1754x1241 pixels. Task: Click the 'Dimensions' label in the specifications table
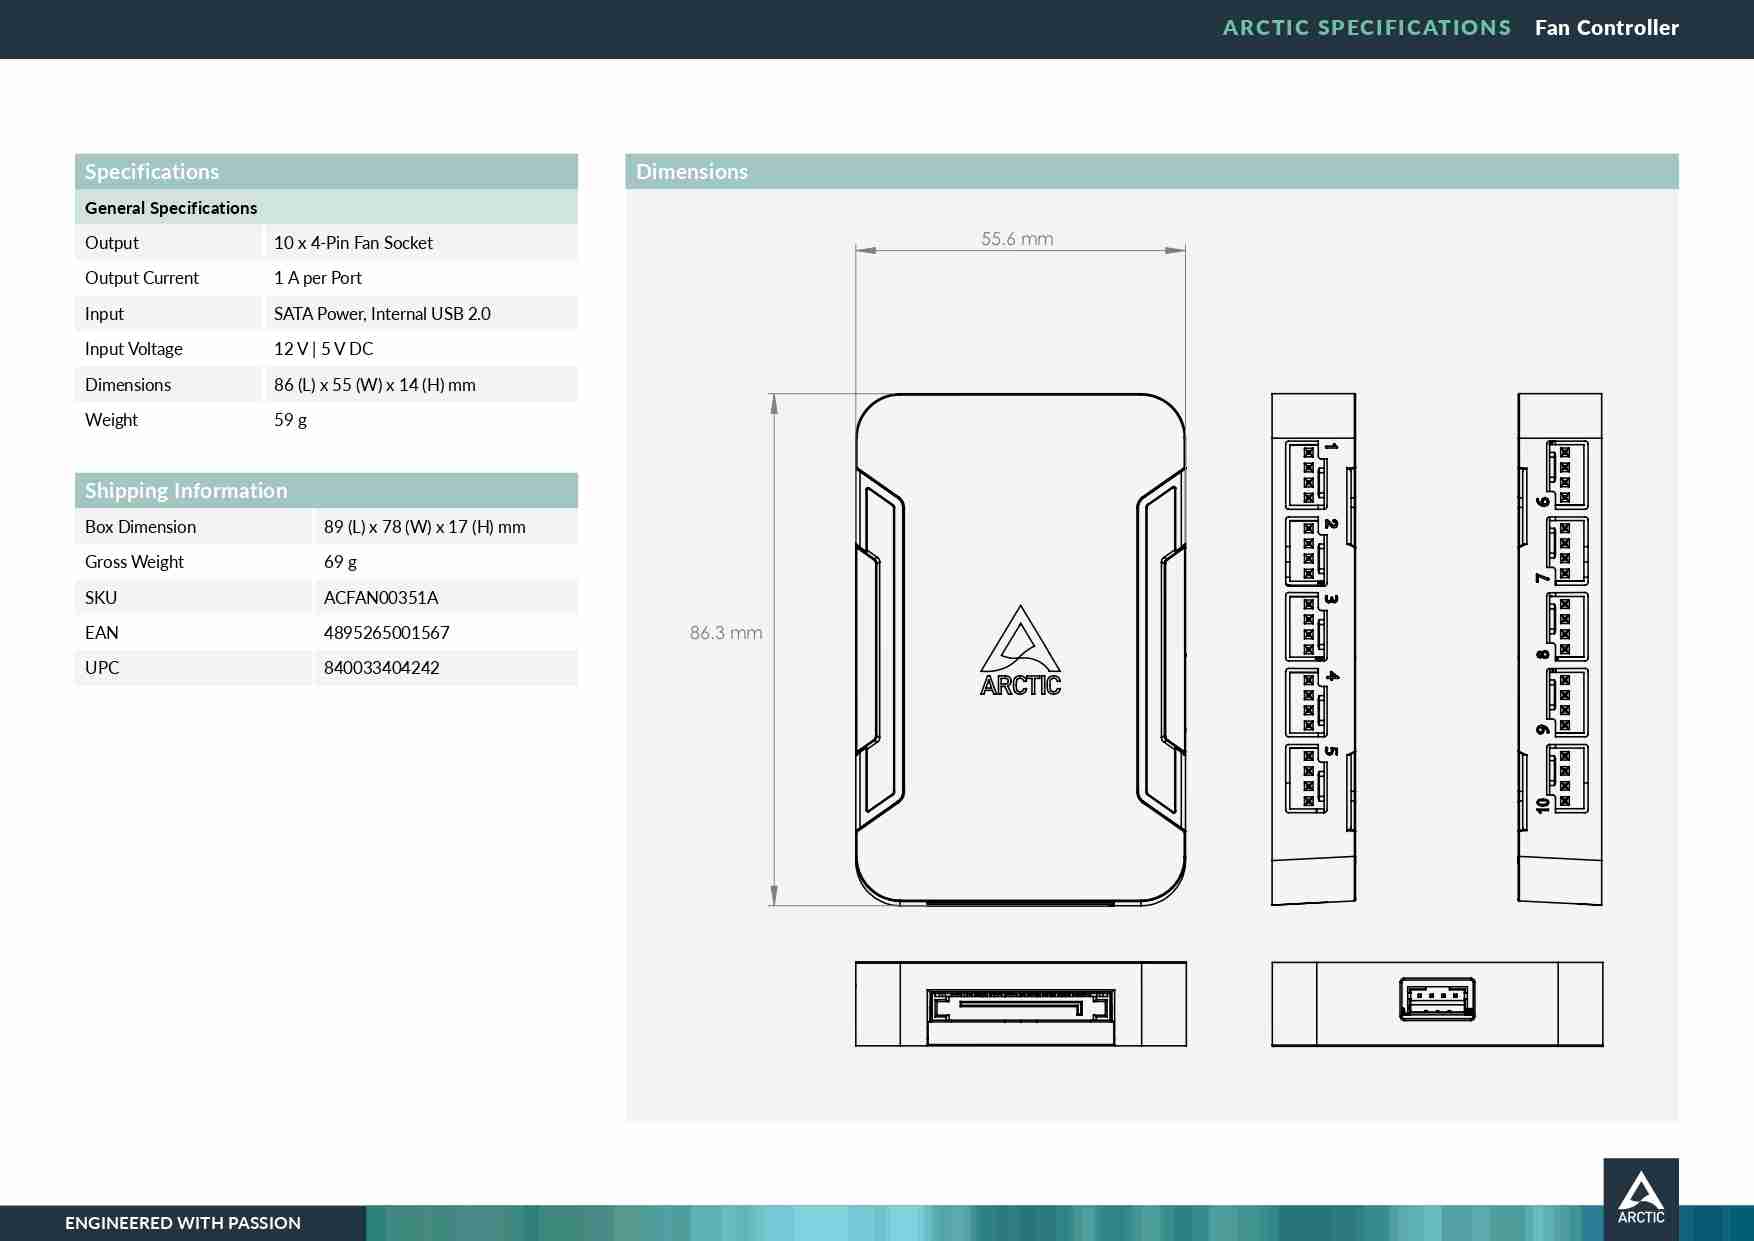[x=128, y=385]
